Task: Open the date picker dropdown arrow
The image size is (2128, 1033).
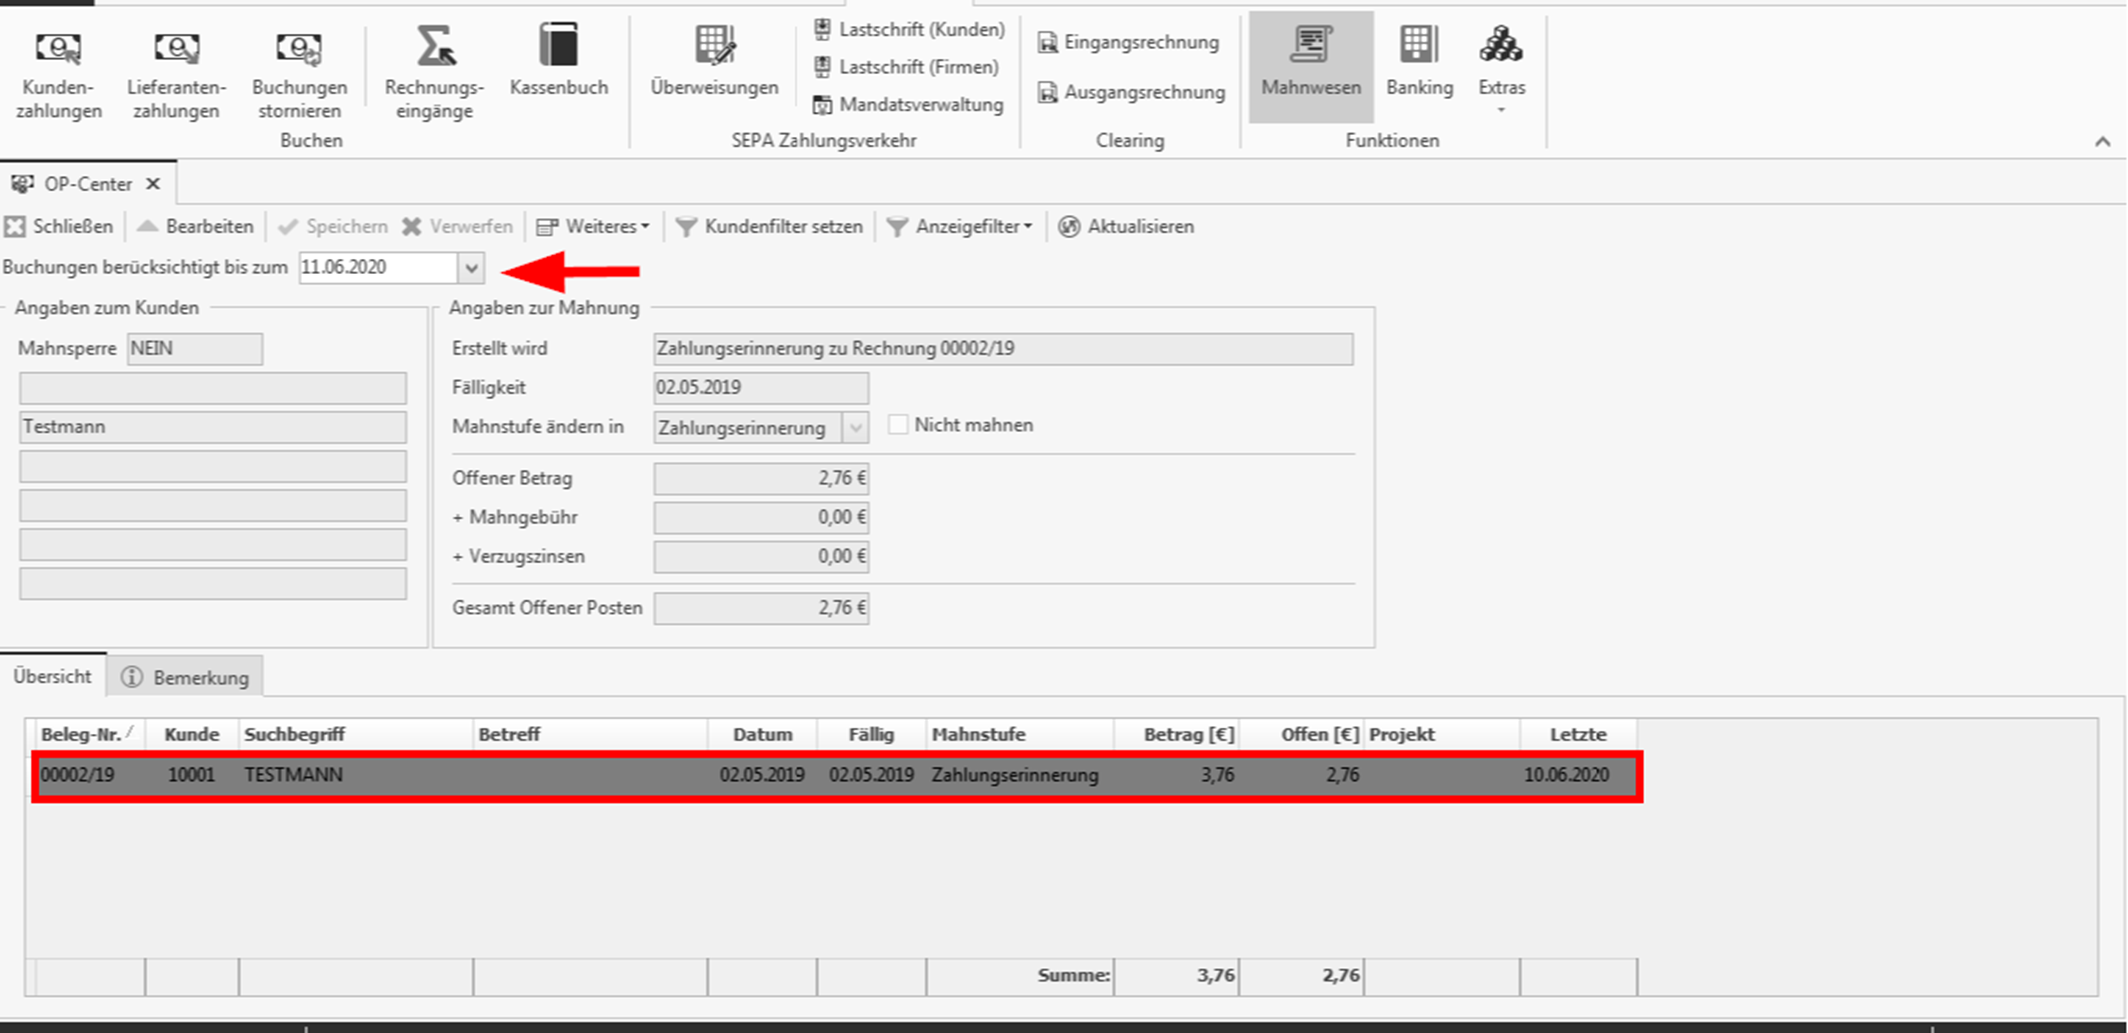Action: [471, 268]
